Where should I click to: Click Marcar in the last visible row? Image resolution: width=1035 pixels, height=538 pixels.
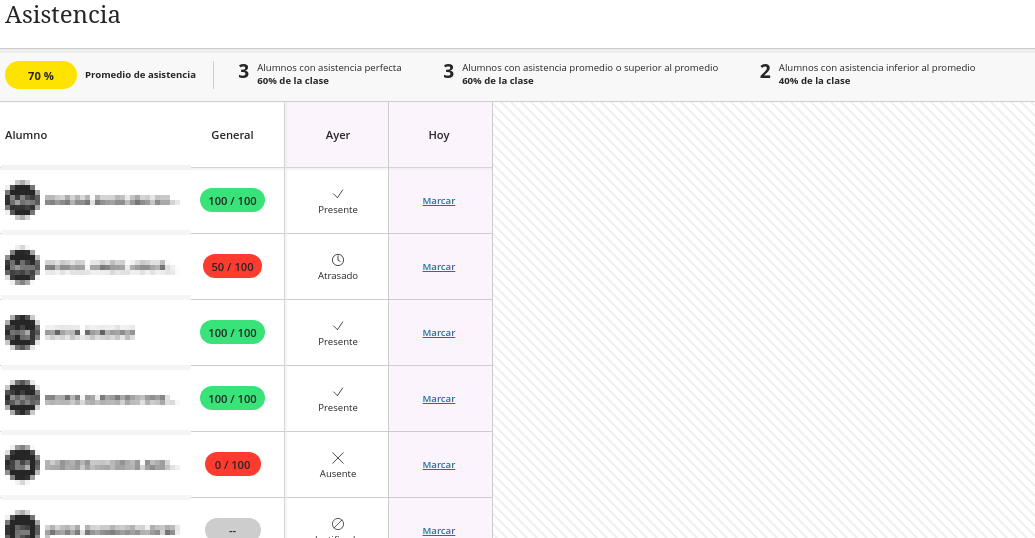[x=439, y=530]
